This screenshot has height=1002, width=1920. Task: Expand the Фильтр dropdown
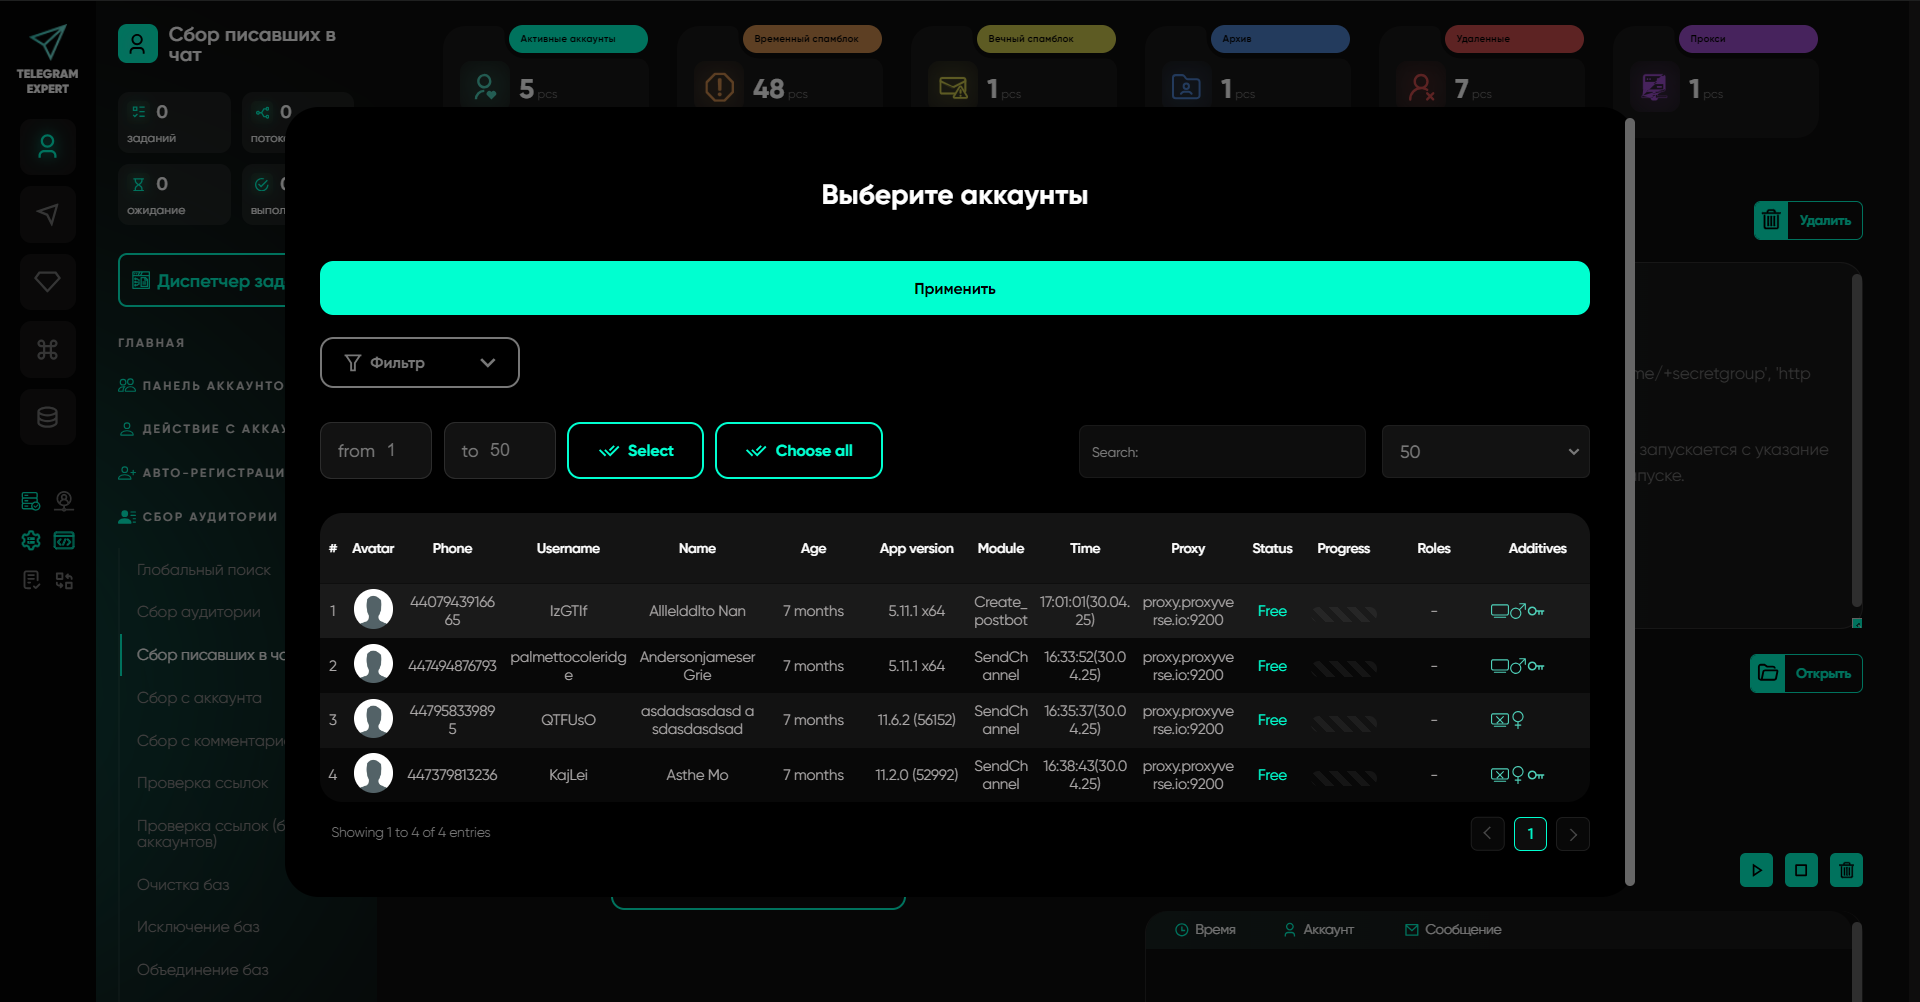pyautogui.click(x=419, y=362)
